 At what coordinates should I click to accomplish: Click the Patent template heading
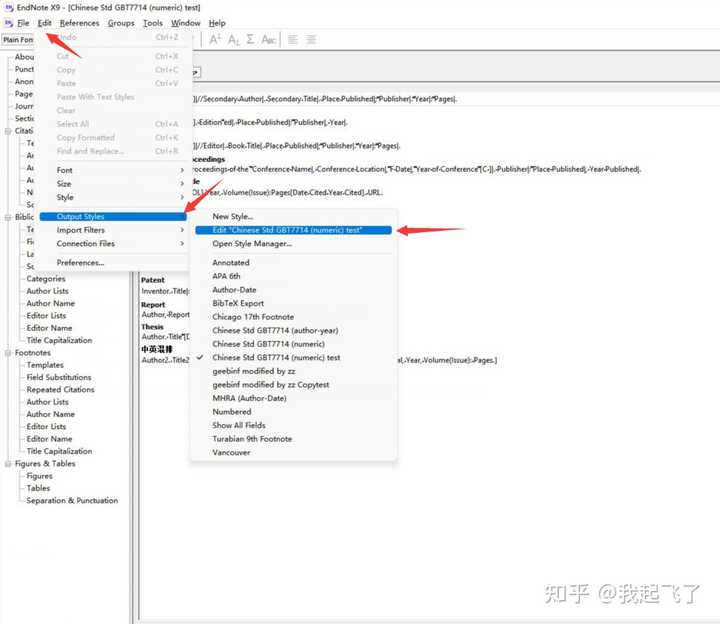152,280
